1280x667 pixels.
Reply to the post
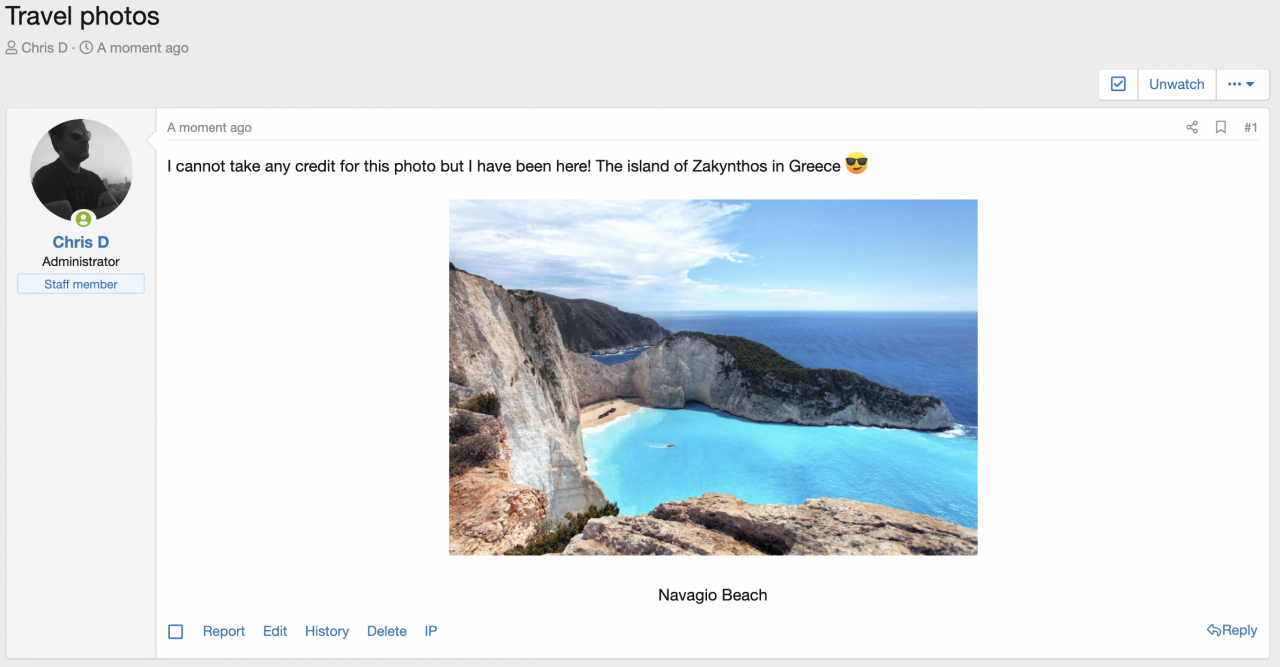[1232, 630]
